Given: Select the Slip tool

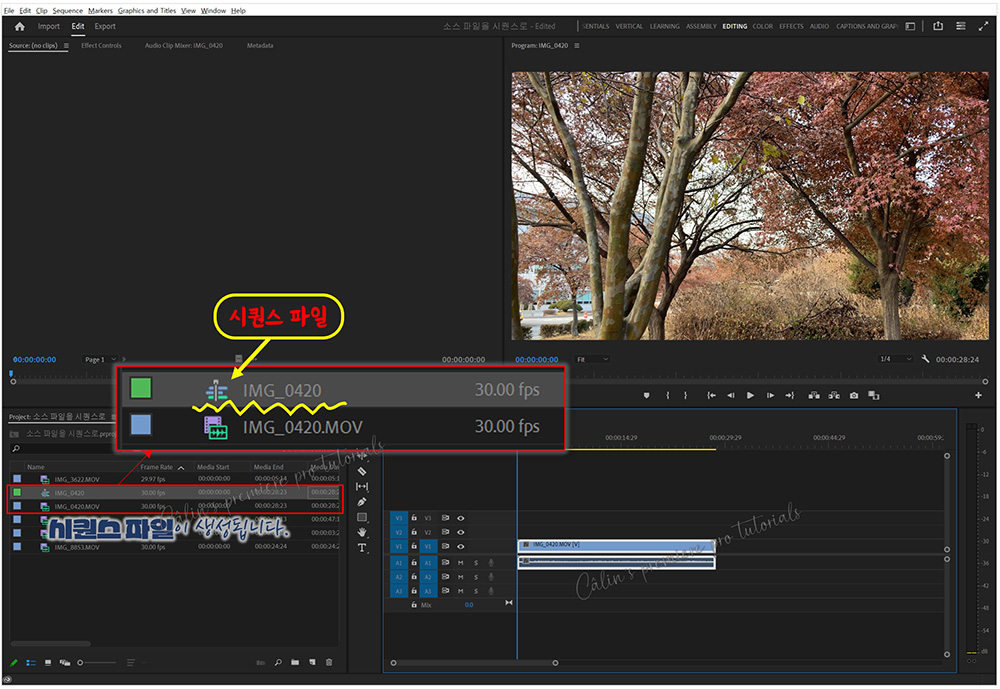Looking at the screenshot, I should (362, 487).
